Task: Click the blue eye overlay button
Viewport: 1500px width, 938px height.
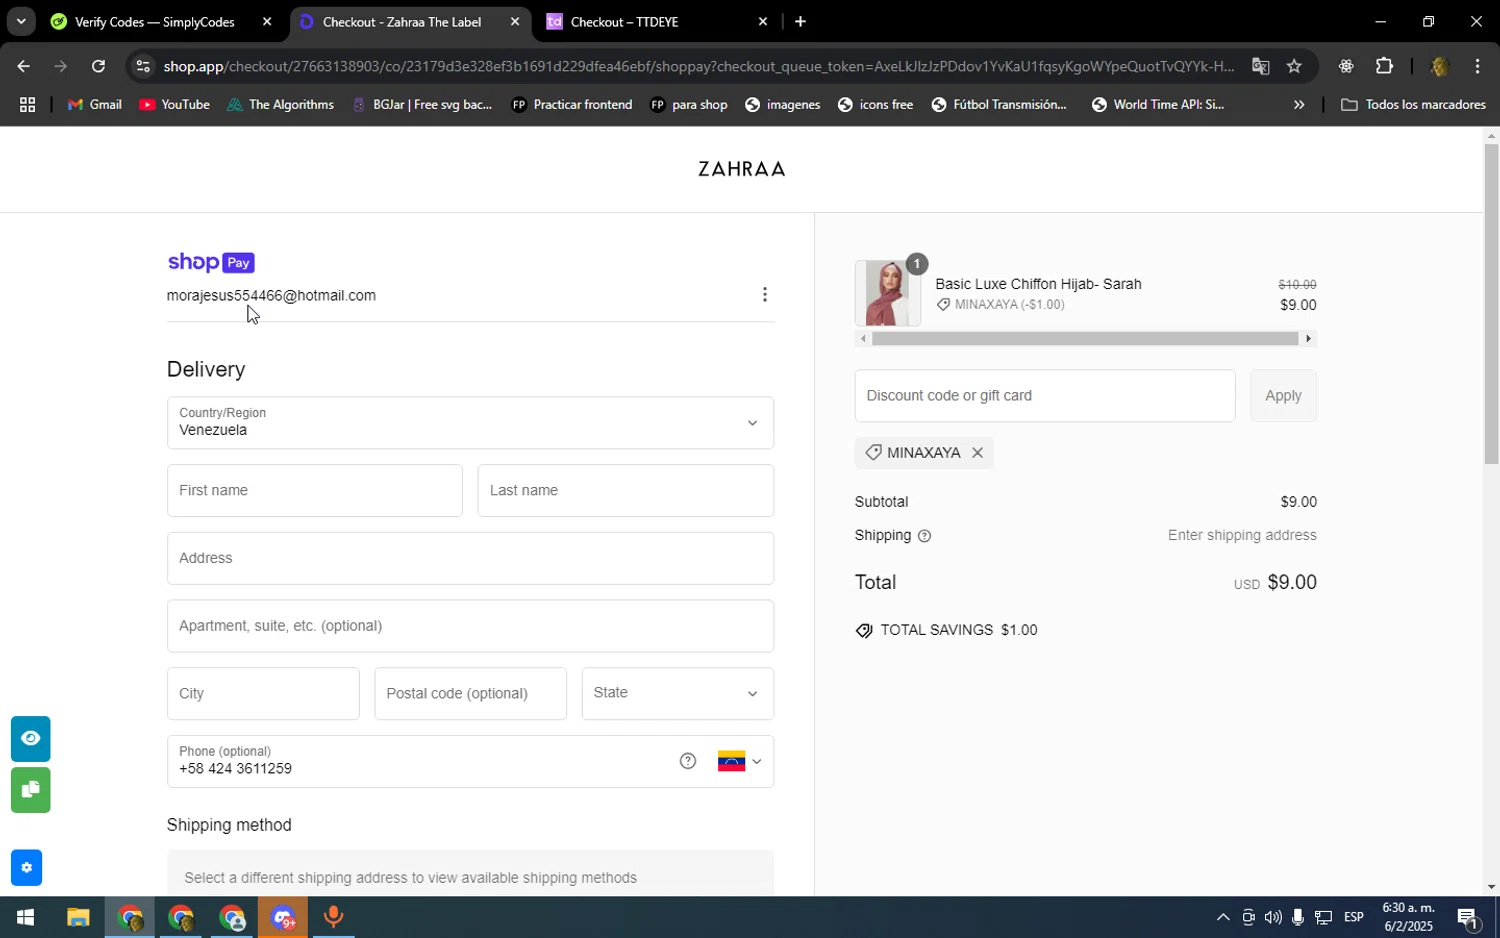Action: (31, 739)
